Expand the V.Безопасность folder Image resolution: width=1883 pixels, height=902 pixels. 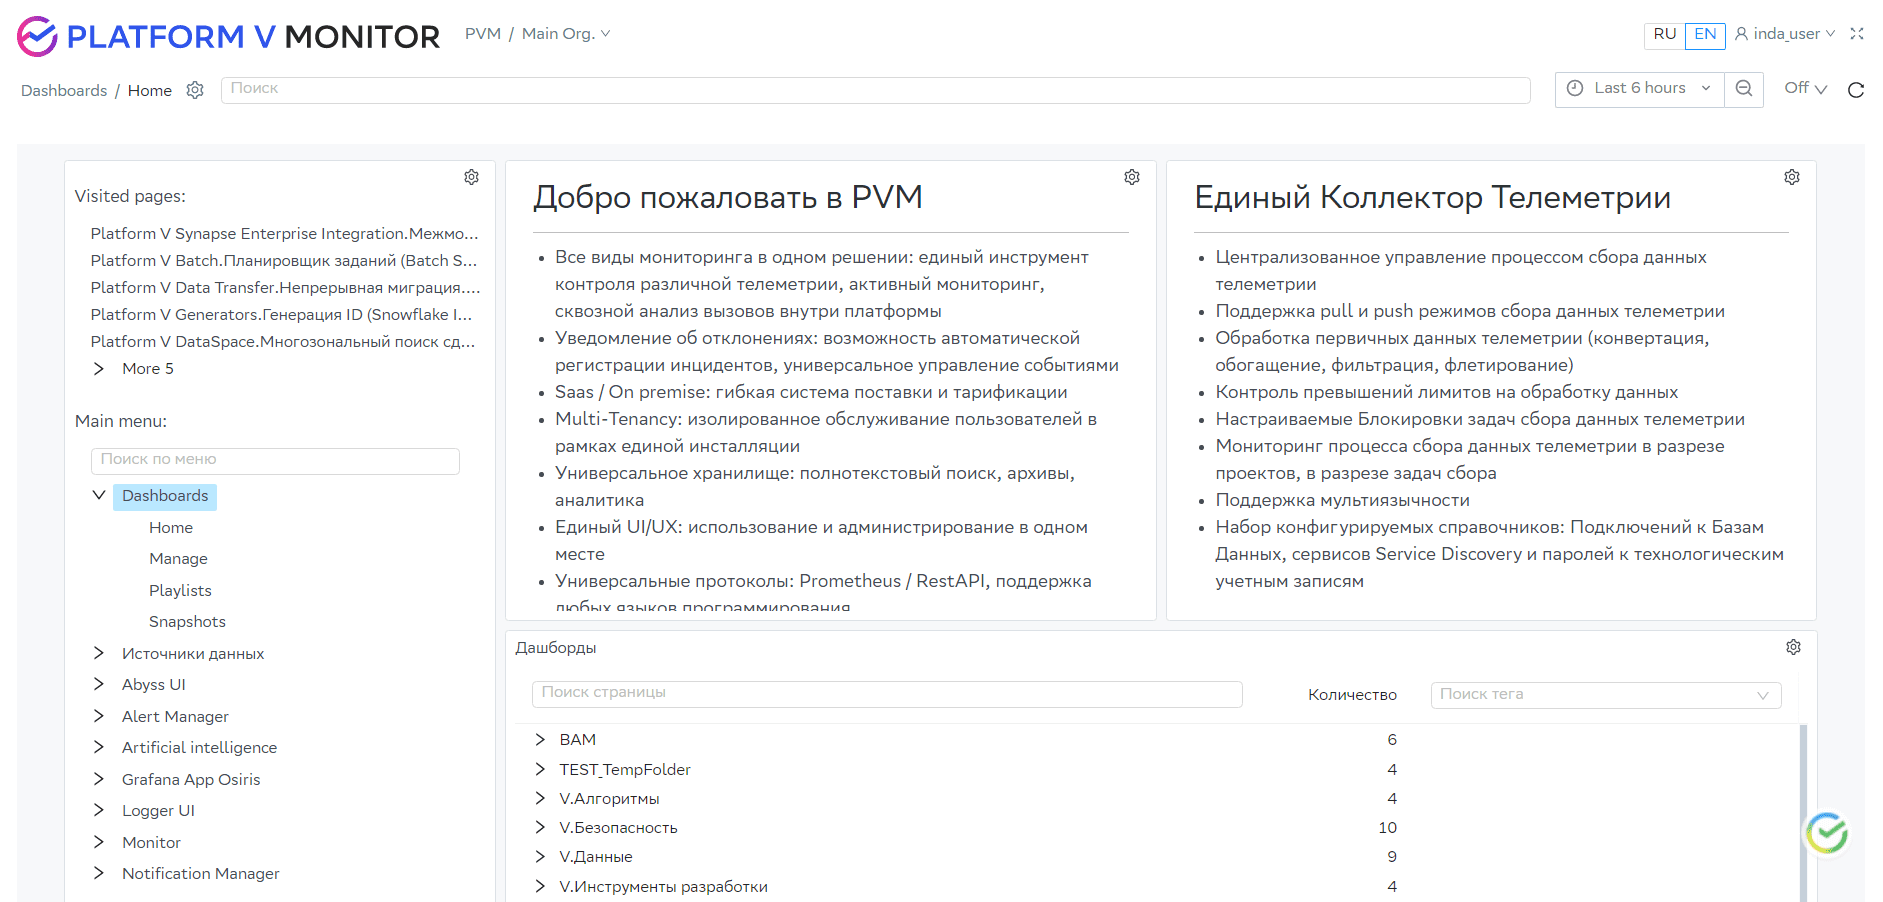(540, 827)
